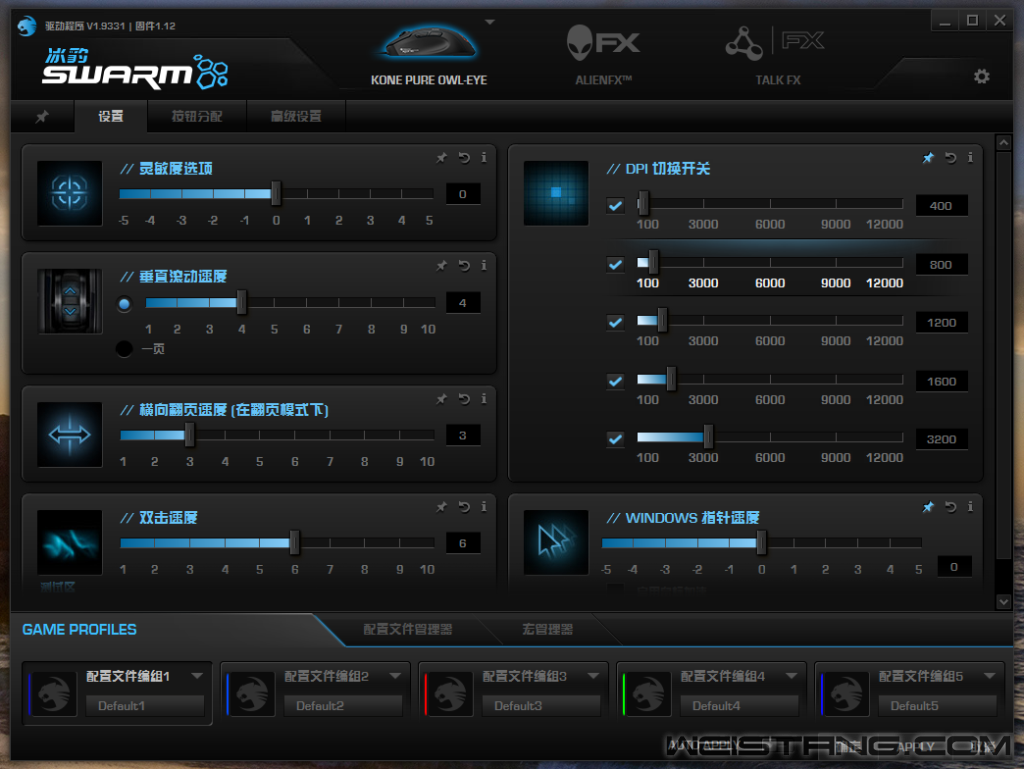Unpin the WINDOWS 指针速度 panel

click(928, 507)
